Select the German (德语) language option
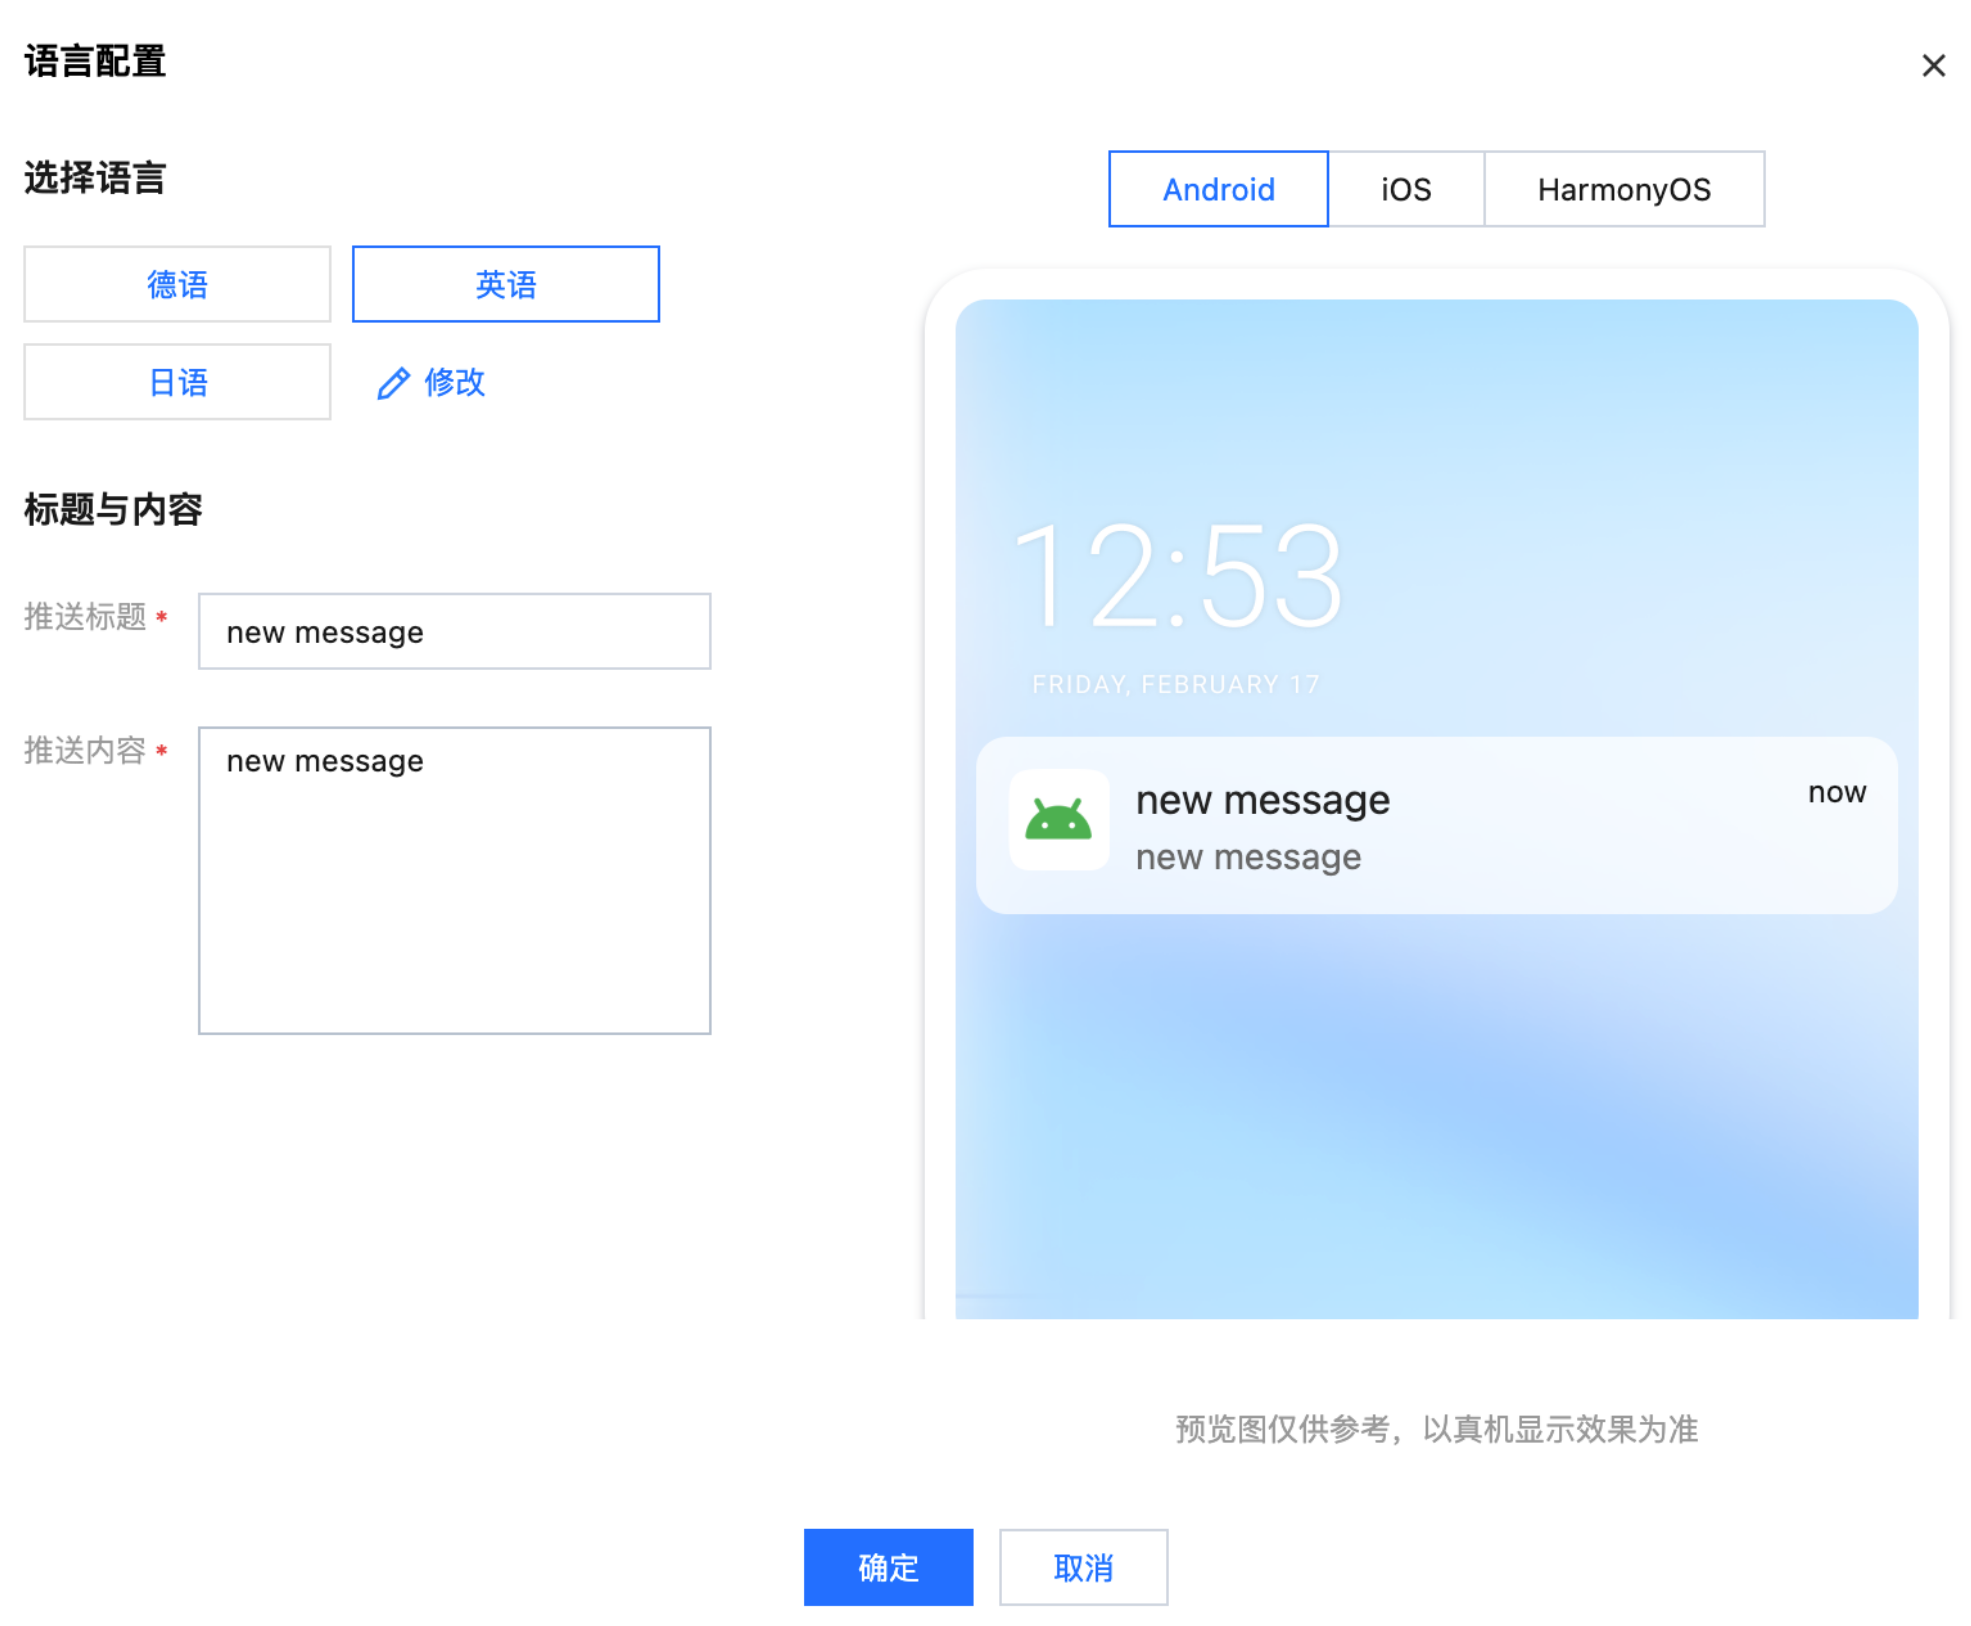This screenshot has height=1626, width=1971. (177, 285)
